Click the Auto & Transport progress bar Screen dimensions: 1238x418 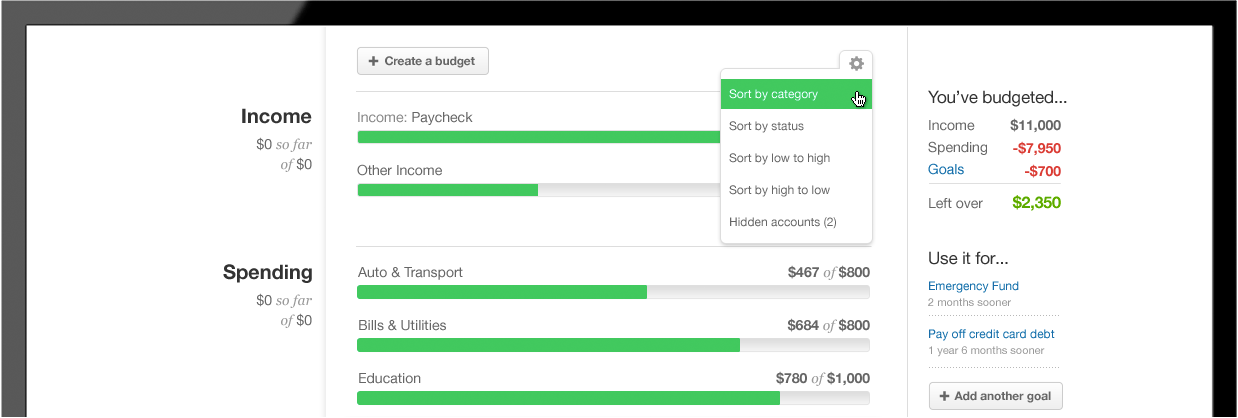(612, 292)
